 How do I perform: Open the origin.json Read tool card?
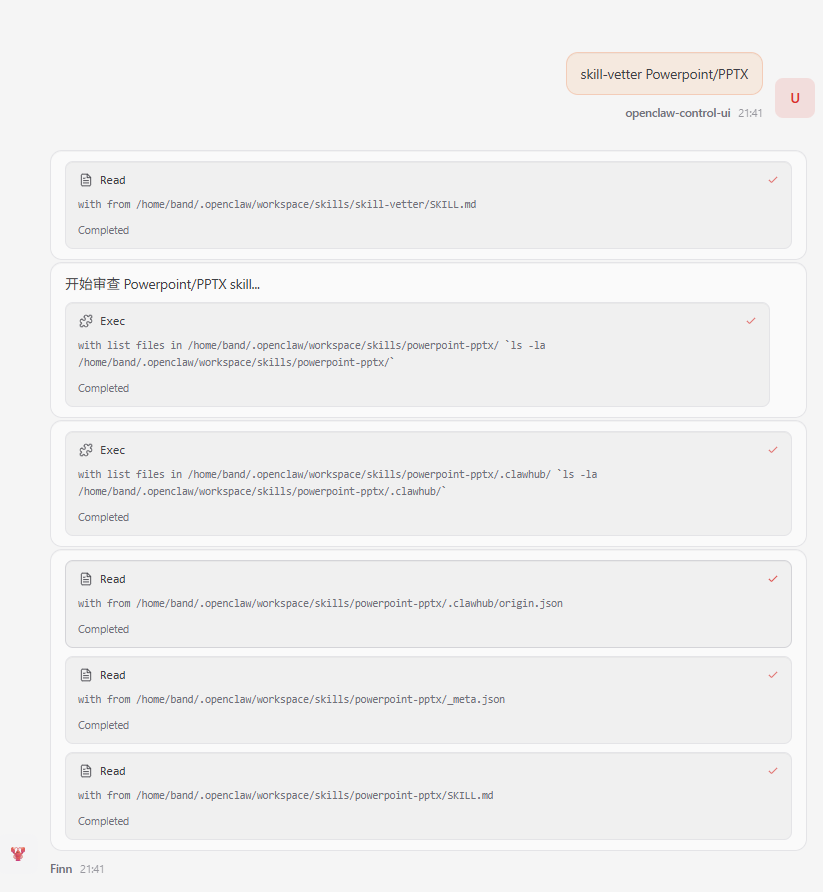428,604
